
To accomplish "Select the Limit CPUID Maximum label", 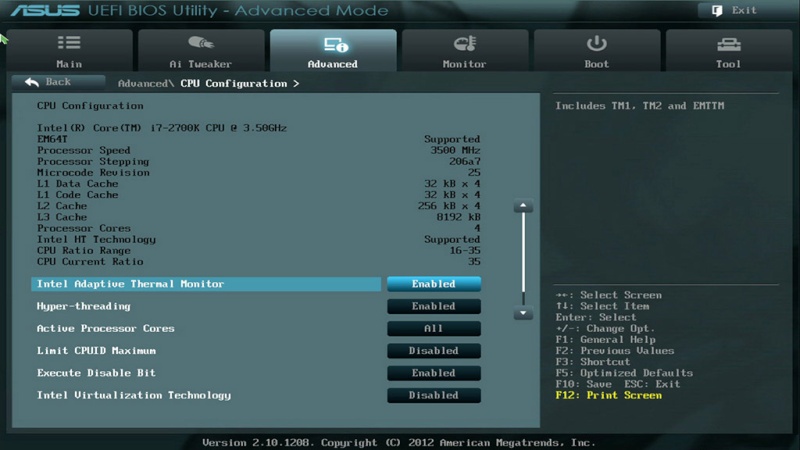I will 96,351.
